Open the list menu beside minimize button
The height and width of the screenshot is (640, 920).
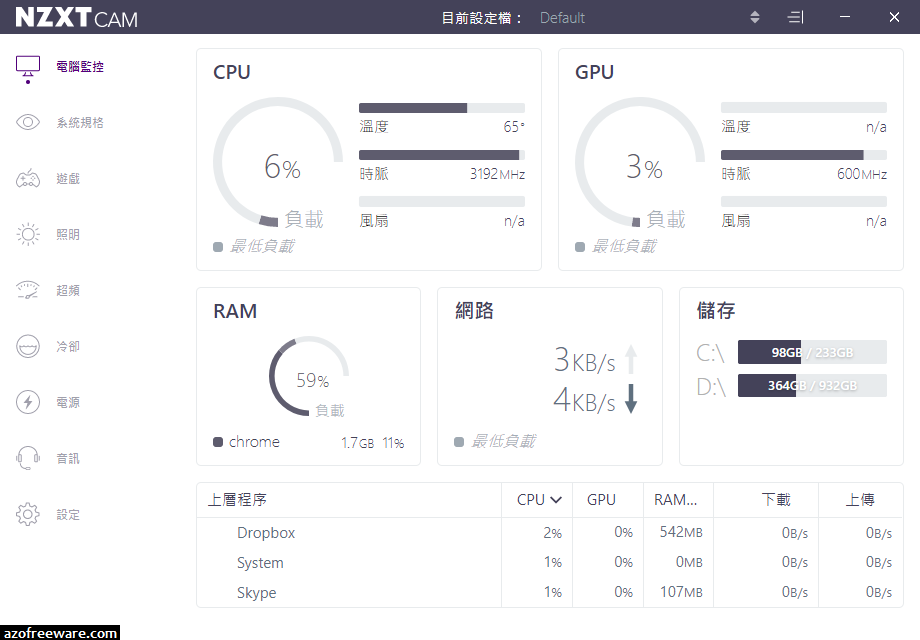[x=795, y=16]
